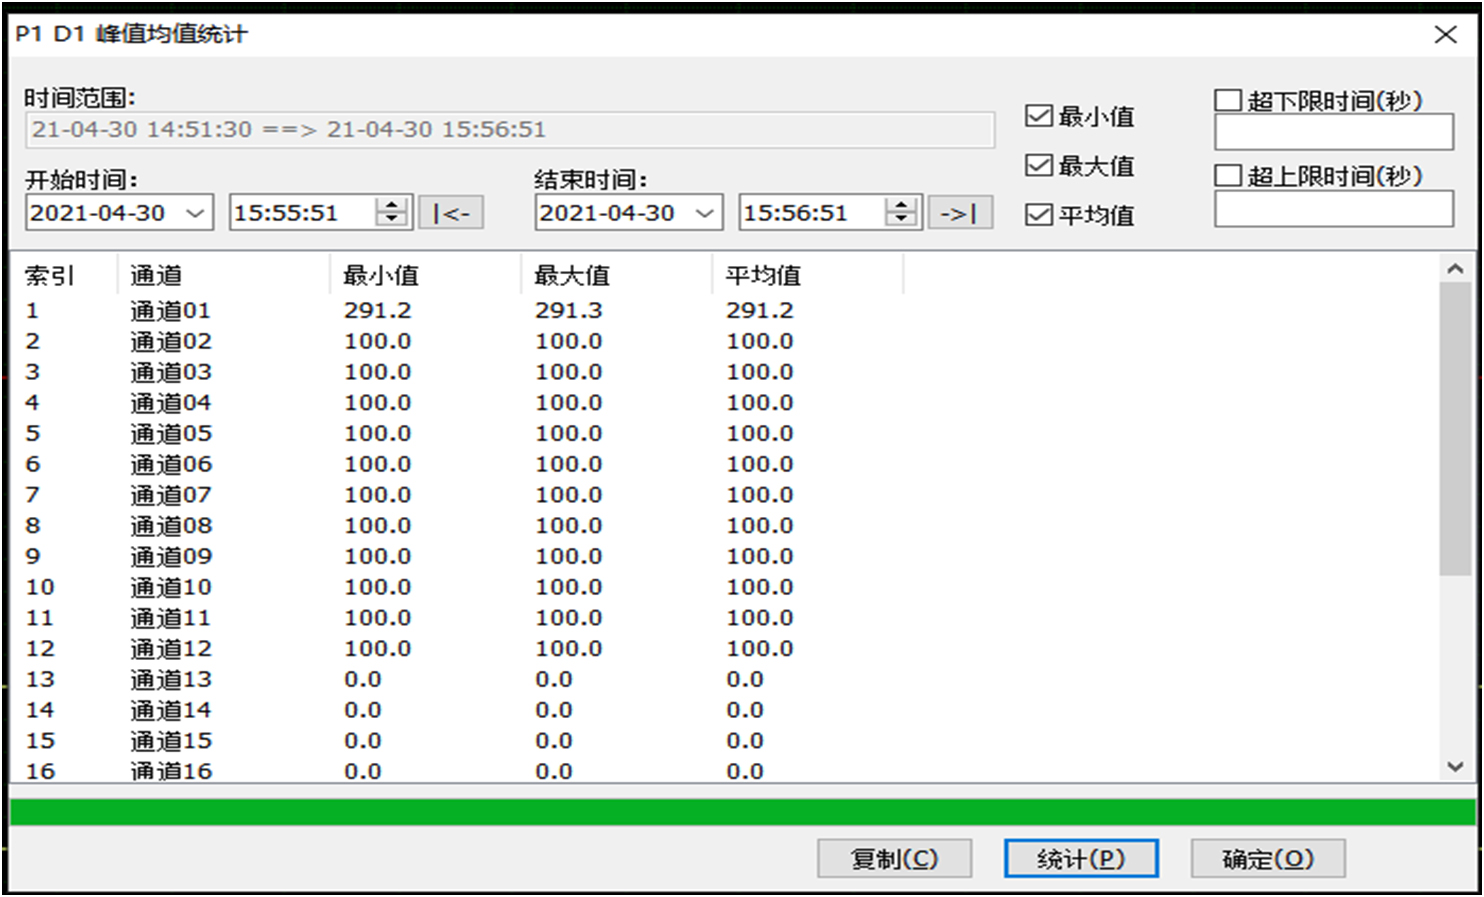Uncheck the 平均值 checkbox

pos(1037,214)
